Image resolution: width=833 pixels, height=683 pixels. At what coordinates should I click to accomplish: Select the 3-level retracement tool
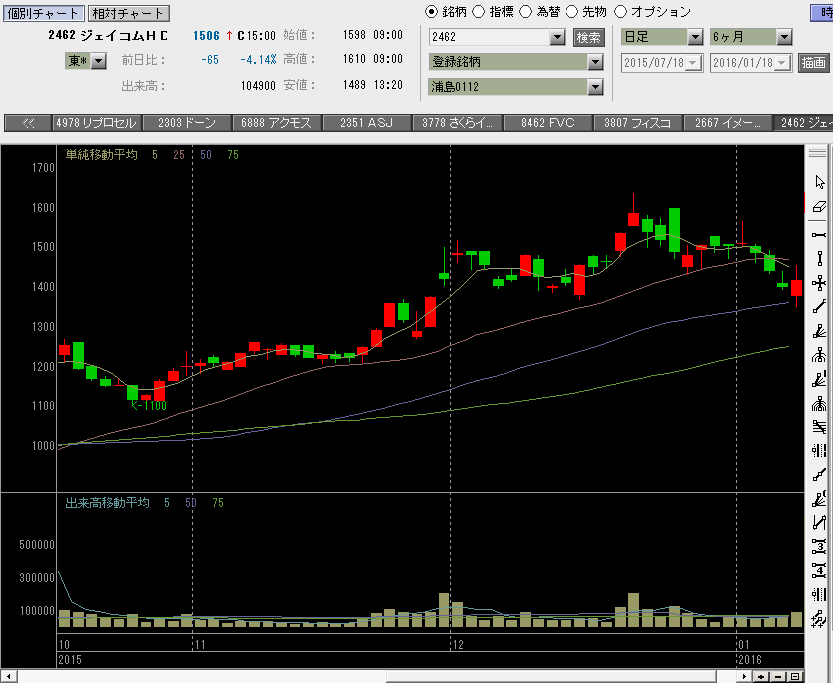pyautogui.click(x=819, y=546)
